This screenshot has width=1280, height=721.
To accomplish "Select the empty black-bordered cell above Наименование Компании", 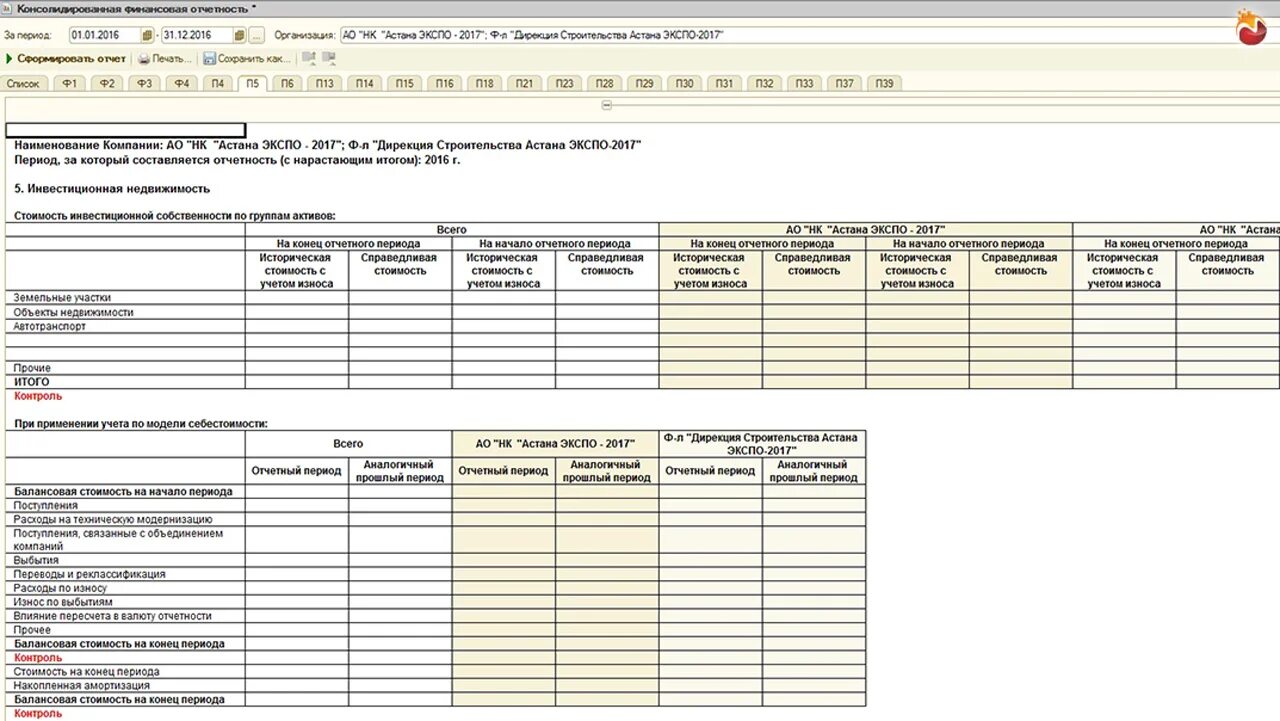I will (125, 130).
